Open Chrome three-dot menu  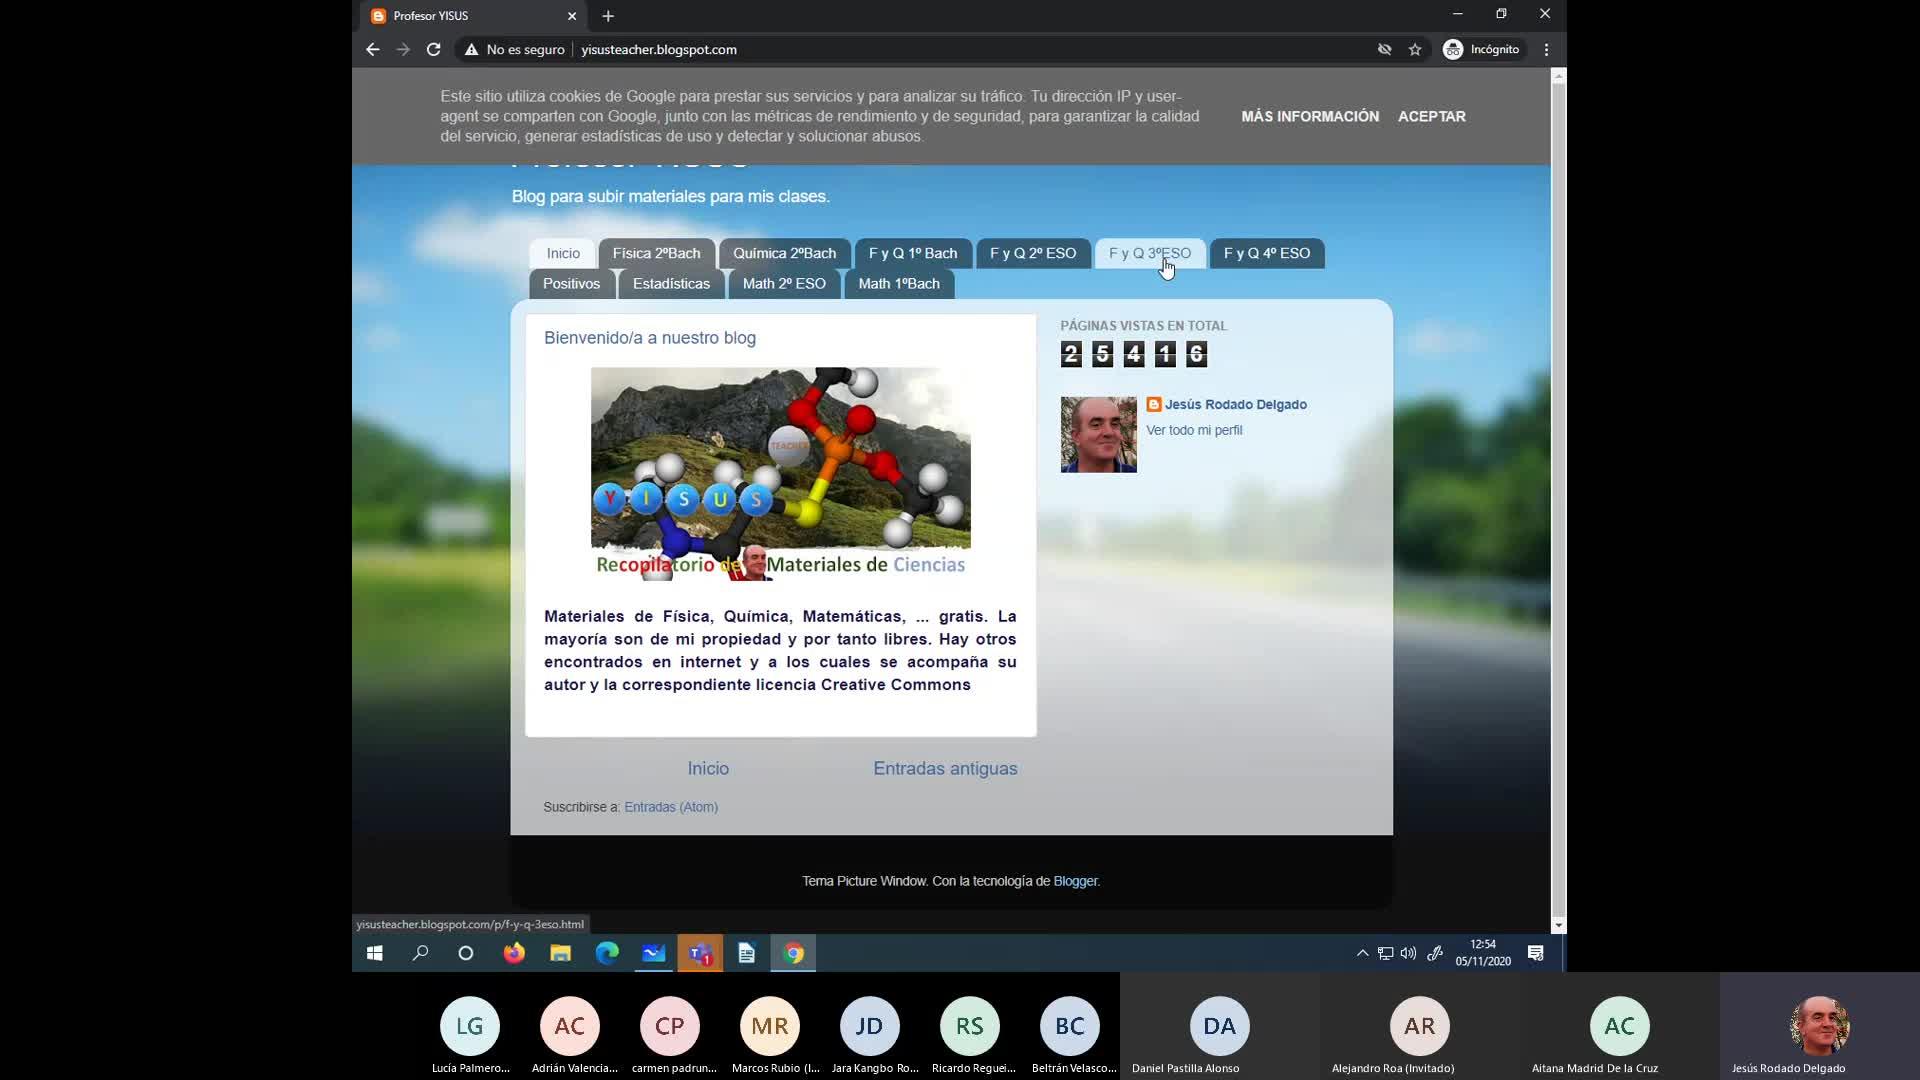1546,49
